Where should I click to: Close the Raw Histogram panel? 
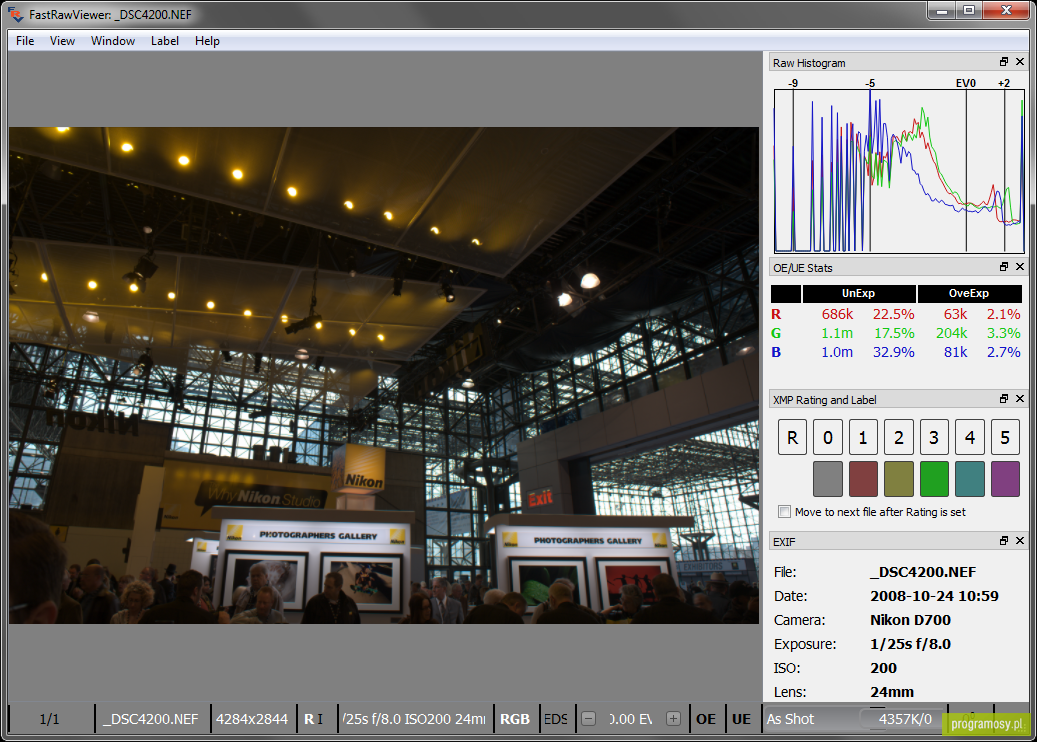(1020, 62)
